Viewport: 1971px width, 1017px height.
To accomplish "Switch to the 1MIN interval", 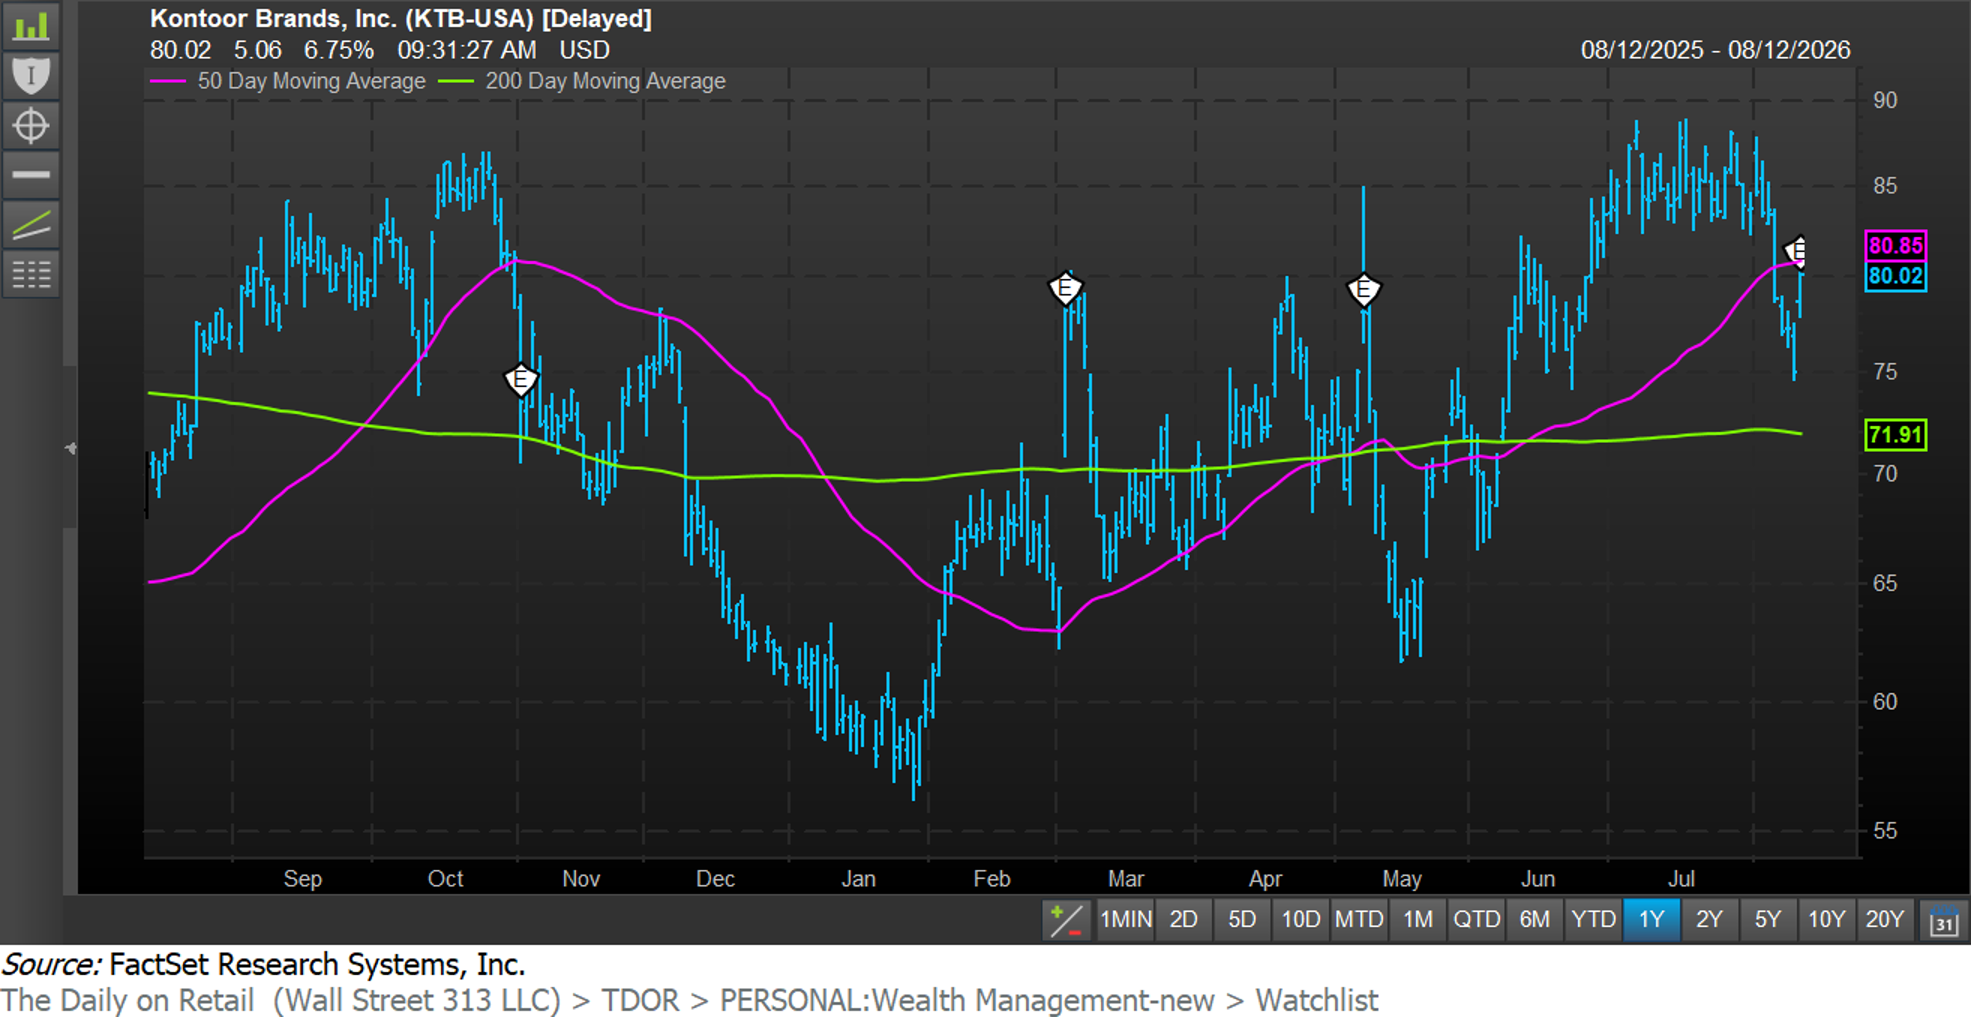I will [x=1125, y=920].
